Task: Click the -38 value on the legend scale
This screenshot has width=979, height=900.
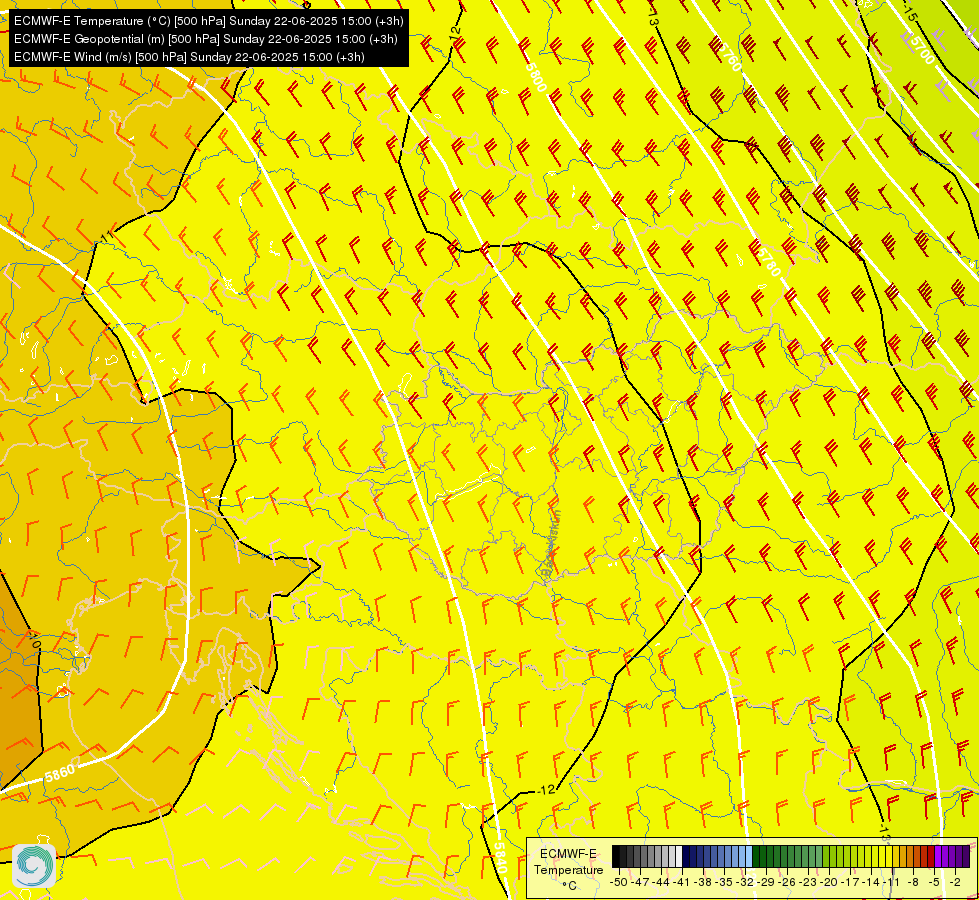Action: point(703,882)
